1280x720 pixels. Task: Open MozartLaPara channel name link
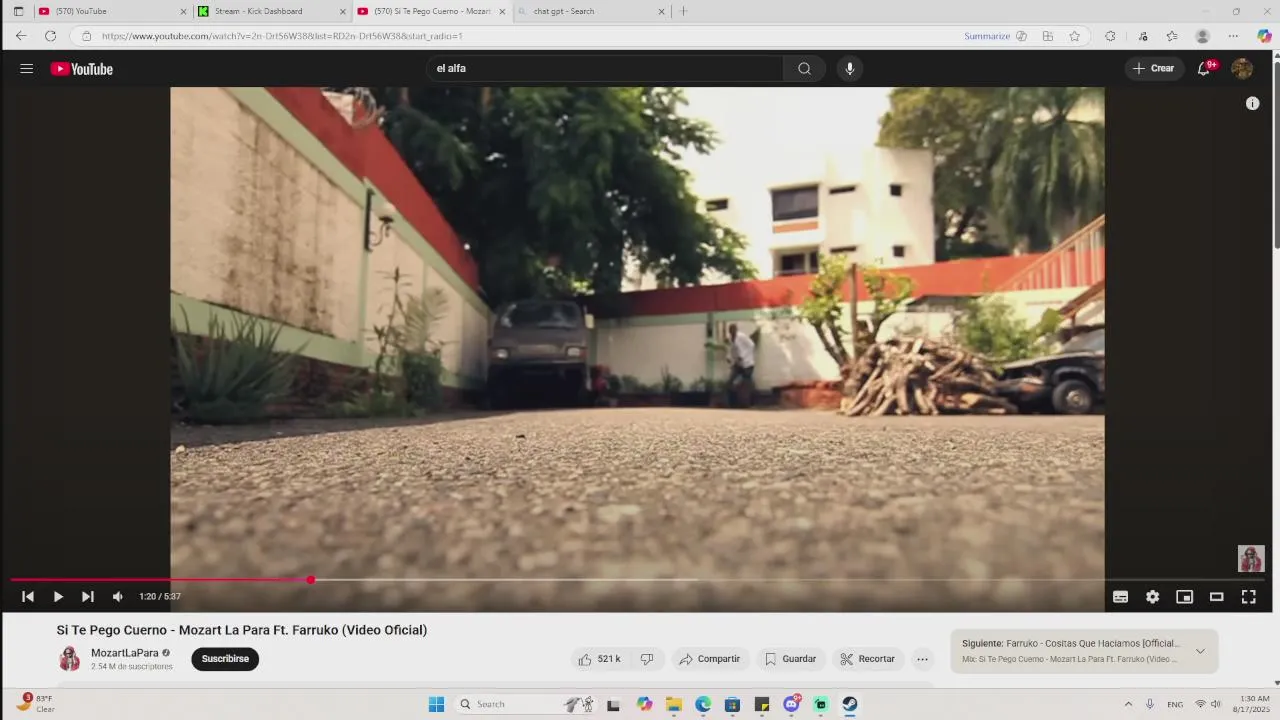(125, 653)
